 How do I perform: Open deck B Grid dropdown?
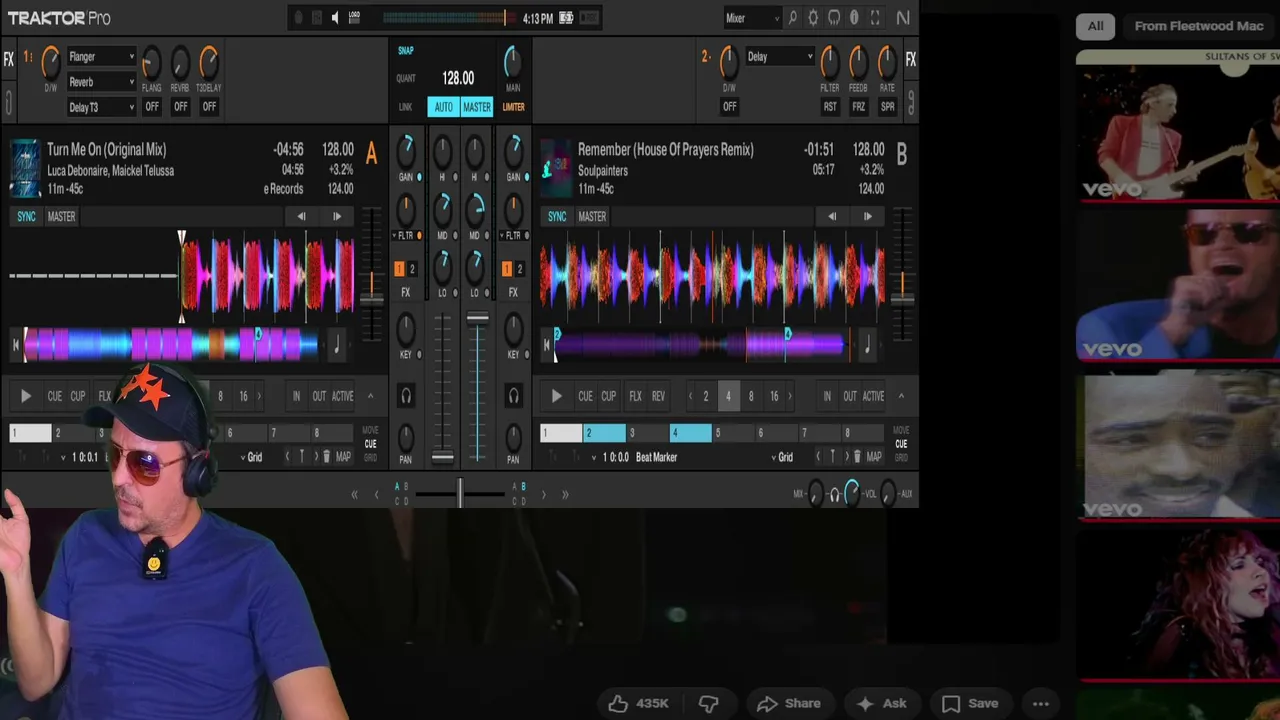[x=780, y=457]
